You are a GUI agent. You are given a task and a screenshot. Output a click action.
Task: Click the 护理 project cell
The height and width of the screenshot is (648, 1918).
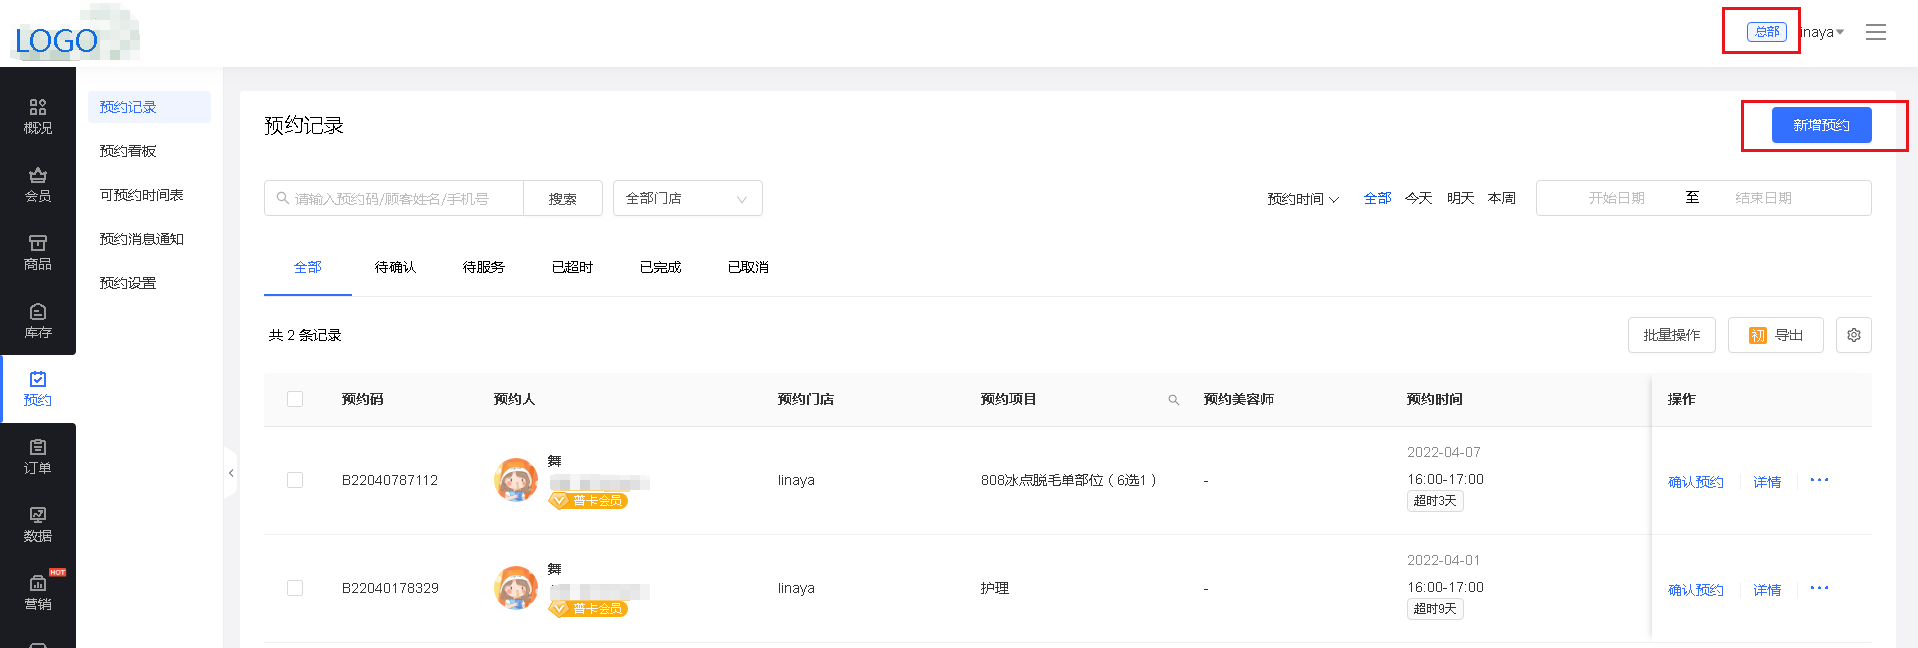995,588
